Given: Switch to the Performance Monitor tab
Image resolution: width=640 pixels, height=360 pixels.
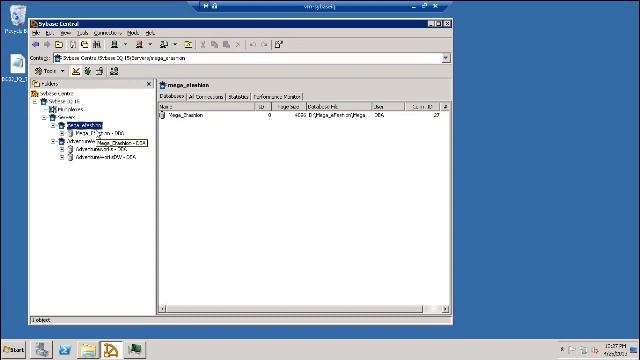Looking at the screenshot, I should pos(277,97).
